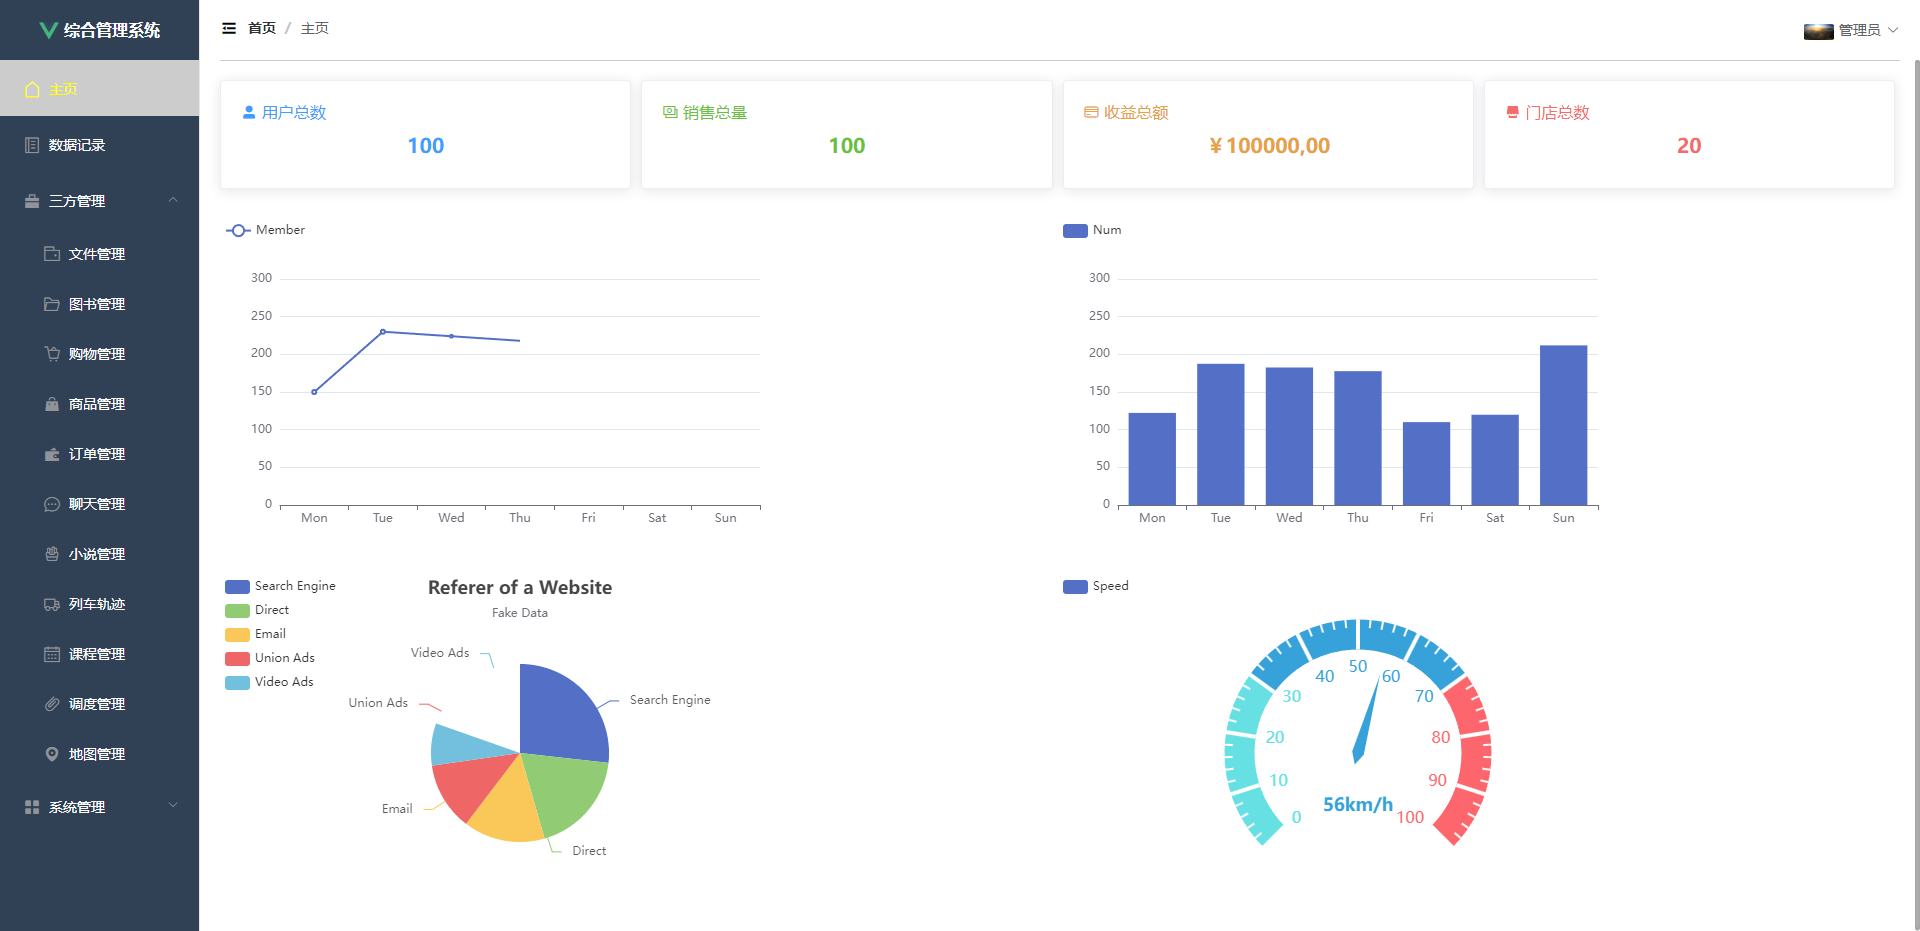Click the Tue data point on Member line
The image size is (1920, 931).
point(383,332)
